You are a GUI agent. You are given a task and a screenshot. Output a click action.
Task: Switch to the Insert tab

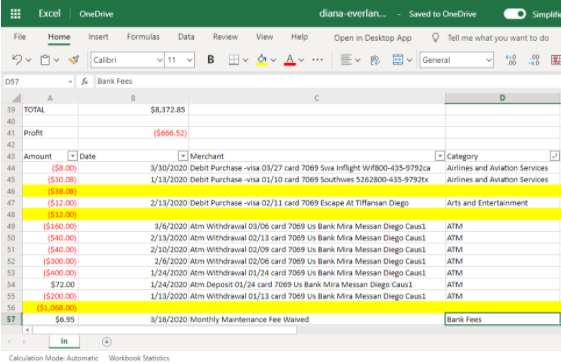click(x=98, y=37)
